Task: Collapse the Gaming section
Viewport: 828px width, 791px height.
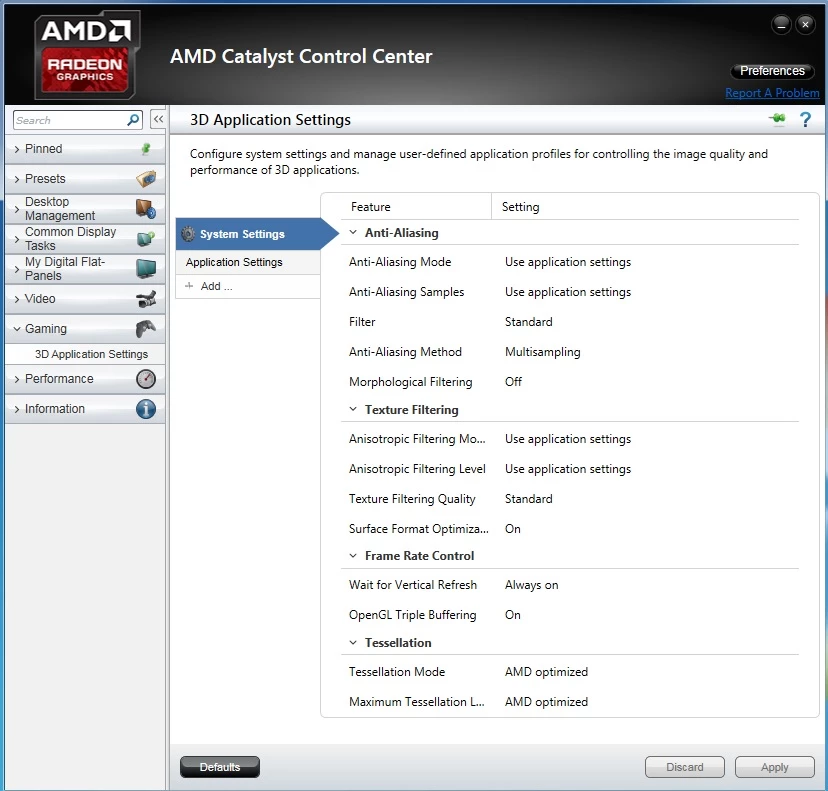Action: click(17, 328)
